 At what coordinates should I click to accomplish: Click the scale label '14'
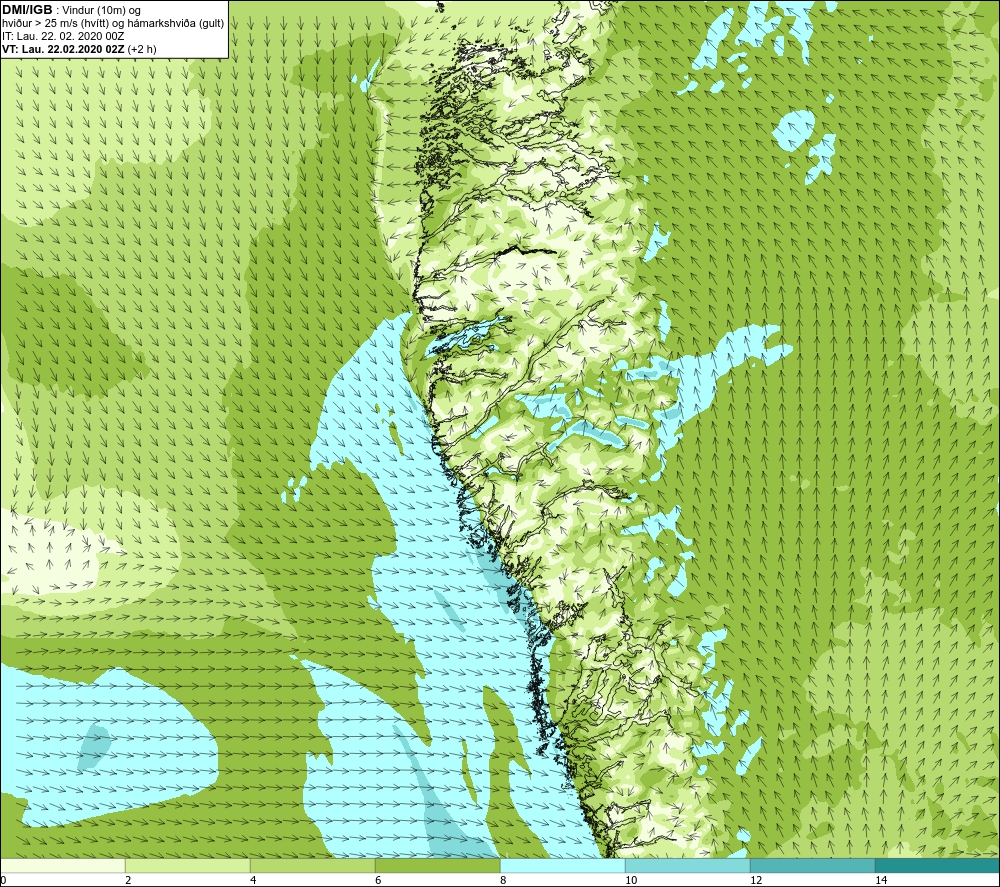pyautogui.click(x=881, y=881)
